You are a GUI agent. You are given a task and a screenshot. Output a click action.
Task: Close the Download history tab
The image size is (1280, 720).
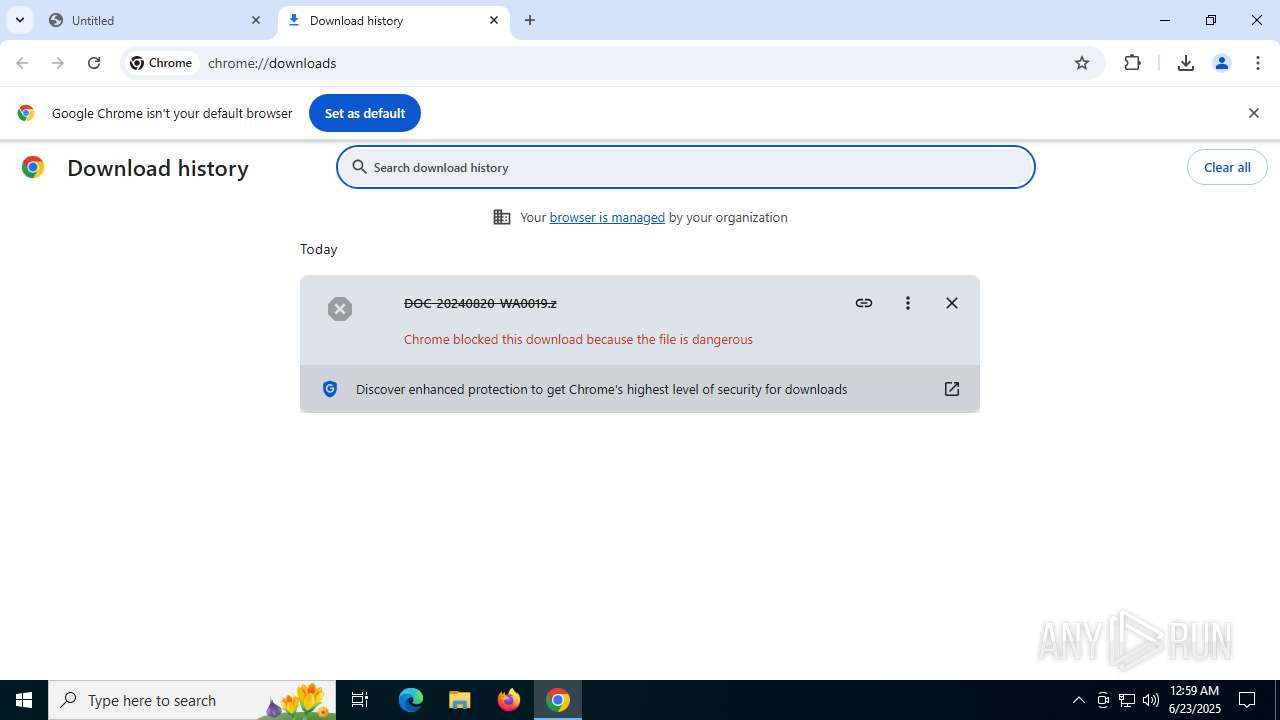pos(494,20)
